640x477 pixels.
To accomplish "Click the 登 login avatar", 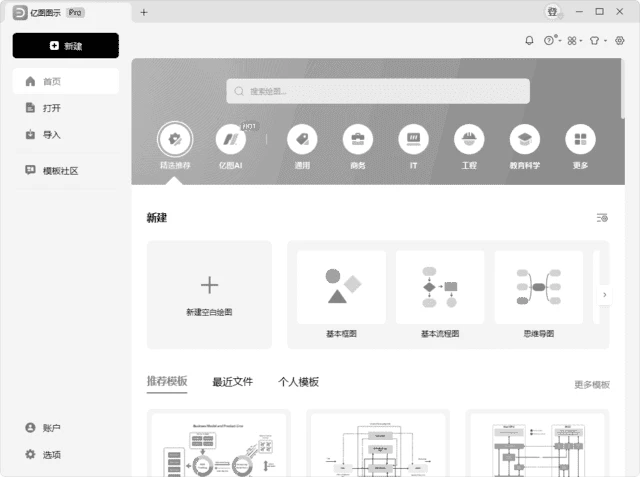I will coord(553,12).
